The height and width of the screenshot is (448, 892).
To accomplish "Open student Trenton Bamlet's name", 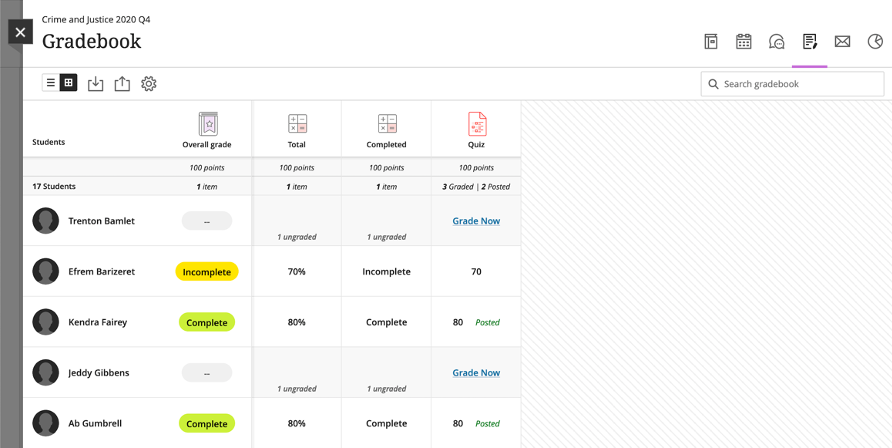I will 101,221.
